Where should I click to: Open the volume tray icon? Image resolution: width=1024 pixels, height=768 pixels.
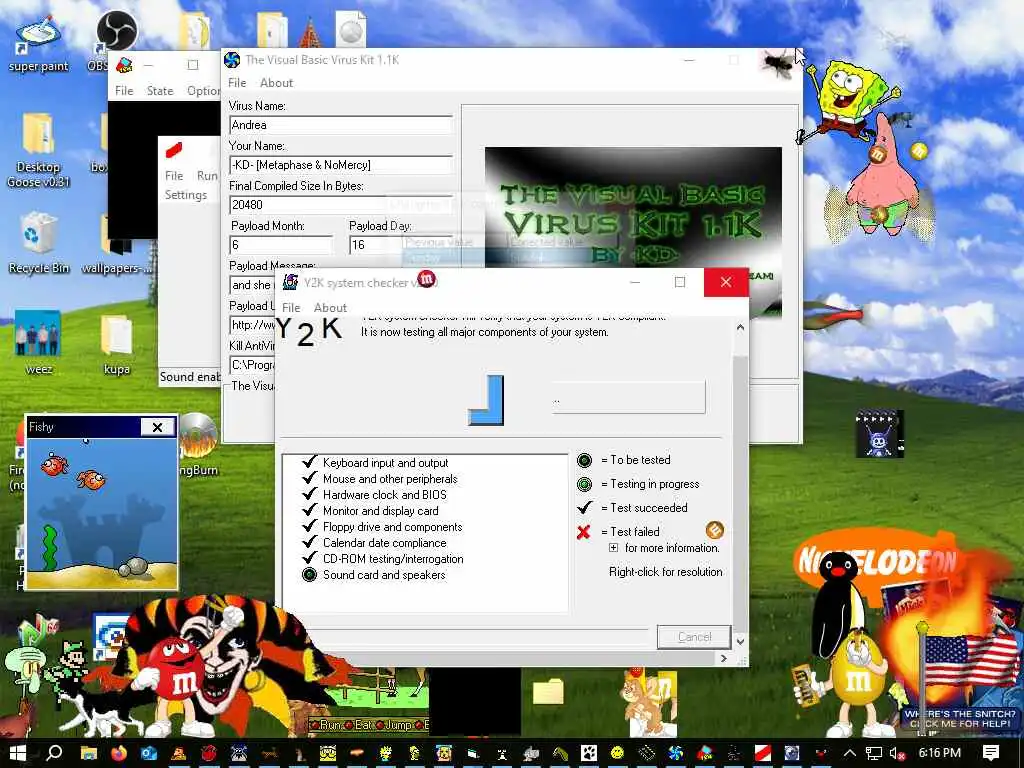[x=898, y=753]
